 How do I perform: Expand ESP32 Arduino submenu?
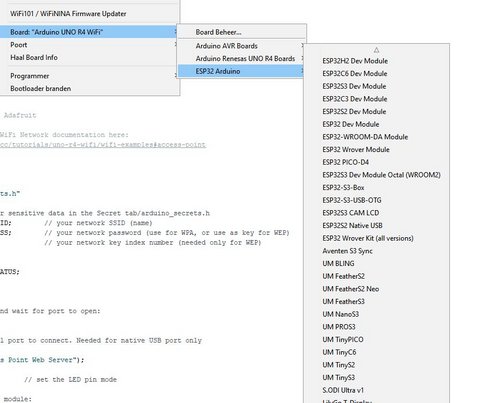coord(241,71)
